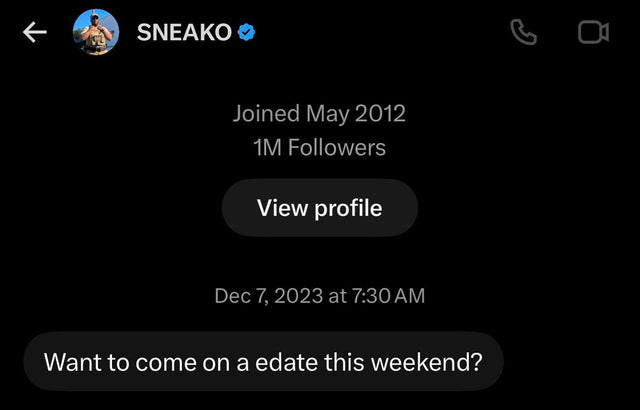The height and width of the screenshot is (410, 640).
Task: Click the checkmark next to SNEAKO
Action: coord(247,32)
